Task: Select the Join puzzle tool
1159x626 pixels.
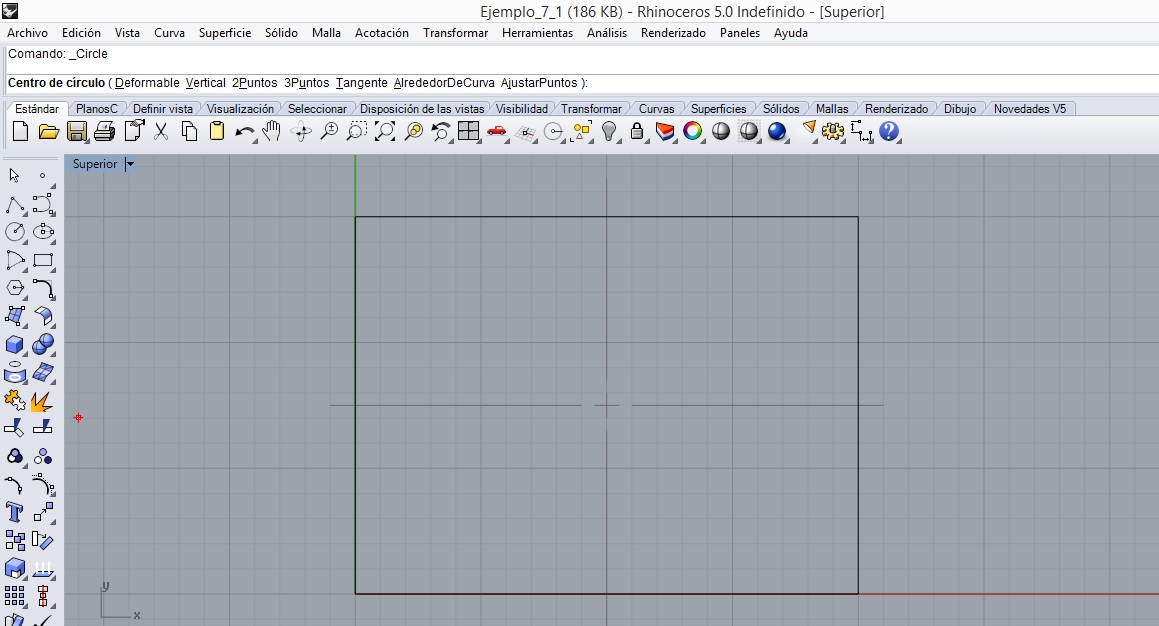Action: click(15, 401)
